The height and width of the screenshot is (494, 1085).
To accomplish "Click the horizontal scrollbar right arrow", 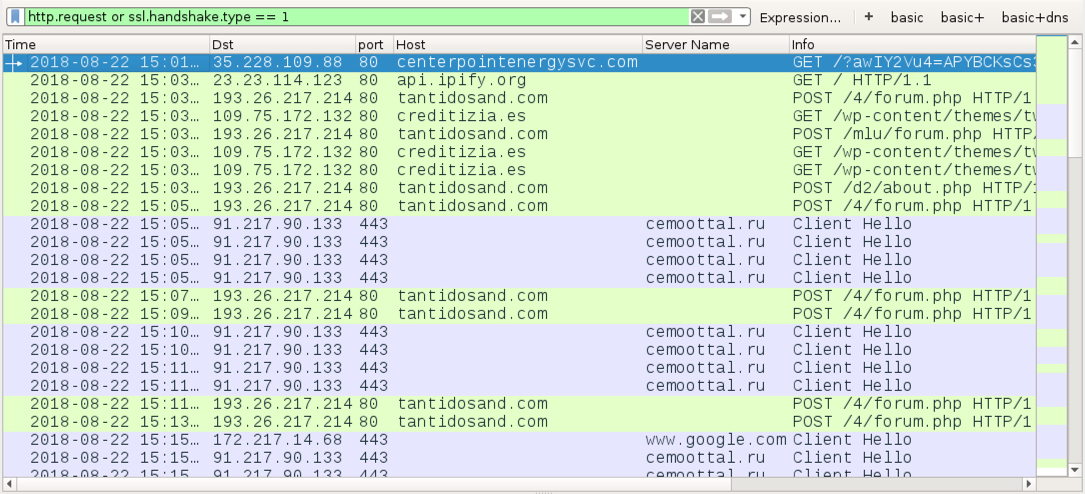I will tap(1030, 484).
